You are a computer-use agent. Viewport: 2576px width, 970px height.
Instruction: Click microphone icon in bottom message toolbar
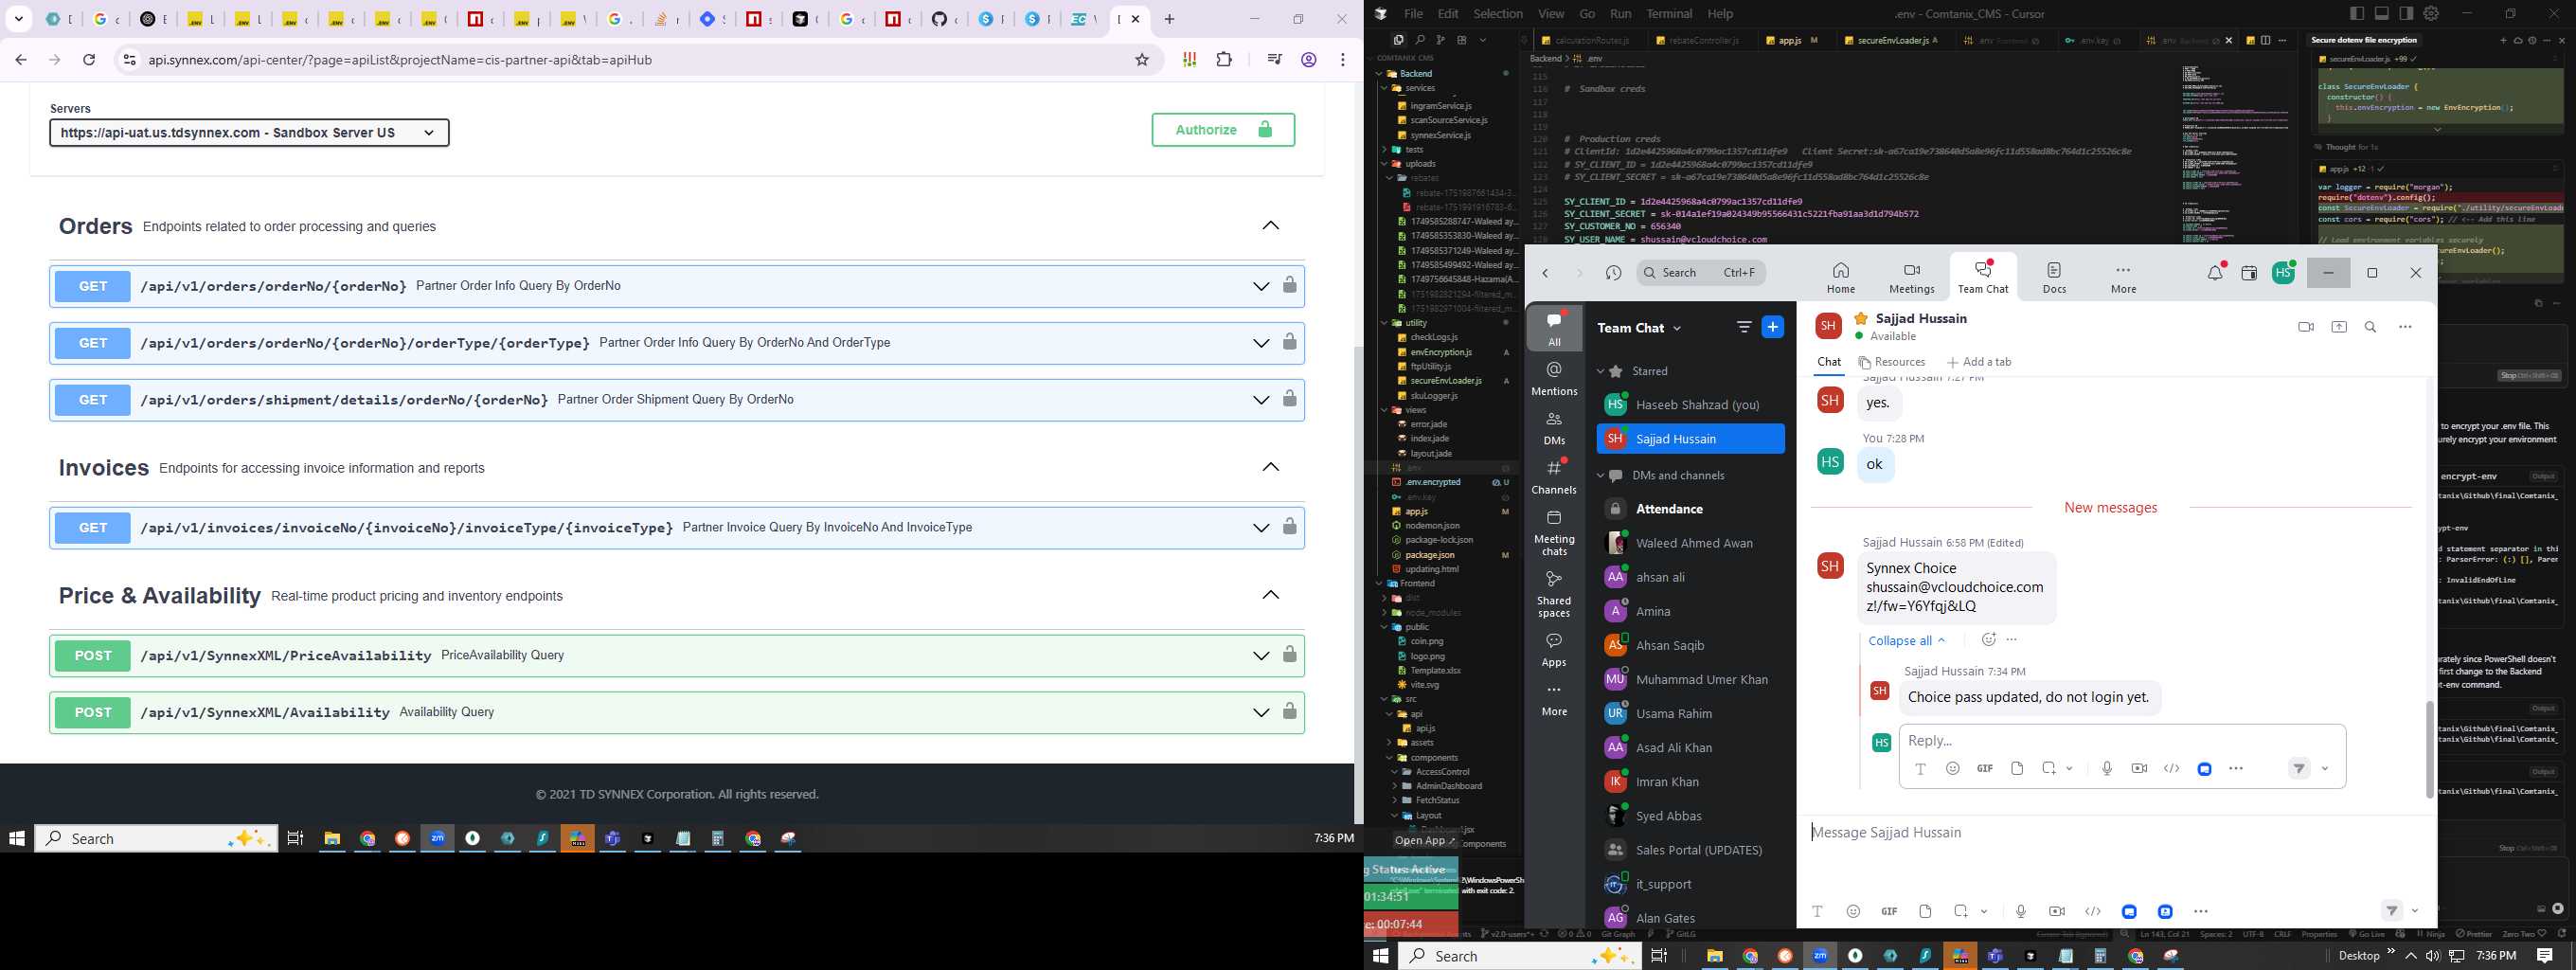pos(2021,911)
